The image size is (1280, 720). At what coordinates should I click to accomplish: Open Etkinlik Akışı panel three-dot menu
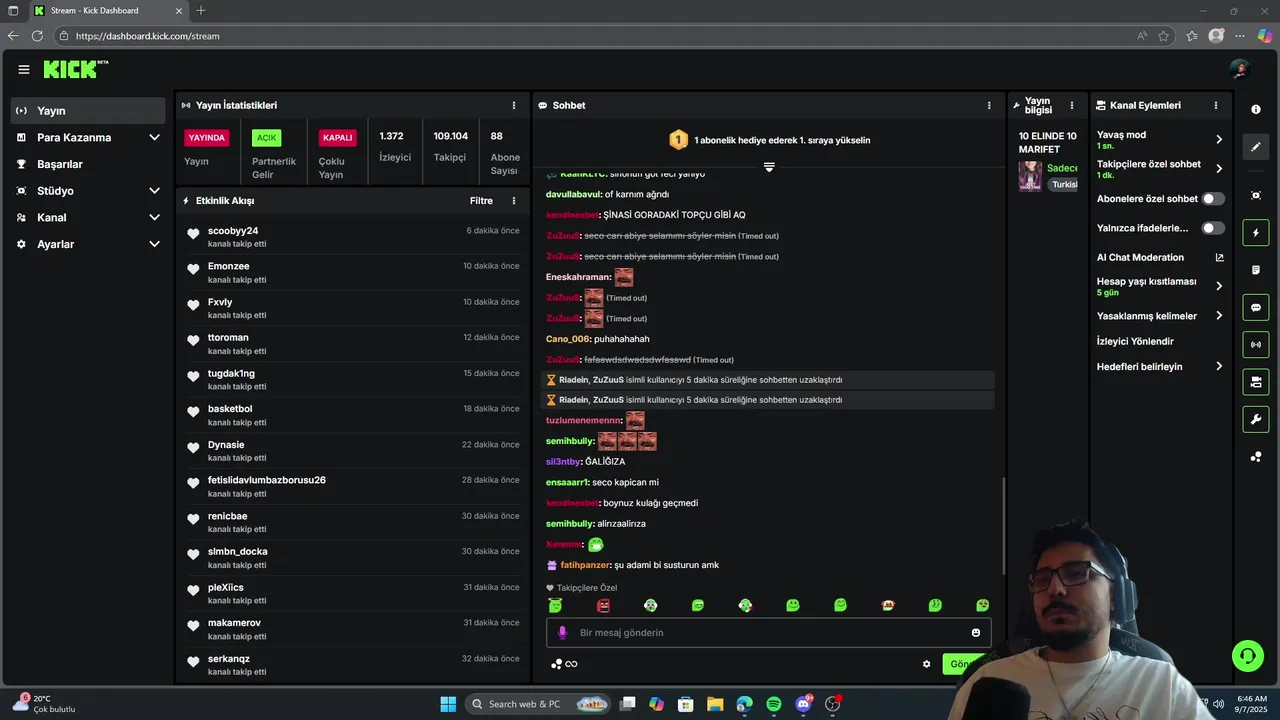click(514, 201)
